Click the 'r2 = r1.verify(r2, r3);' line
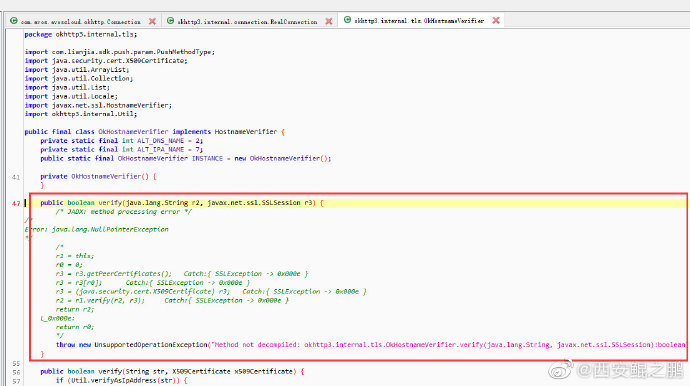 pos(172,300)
